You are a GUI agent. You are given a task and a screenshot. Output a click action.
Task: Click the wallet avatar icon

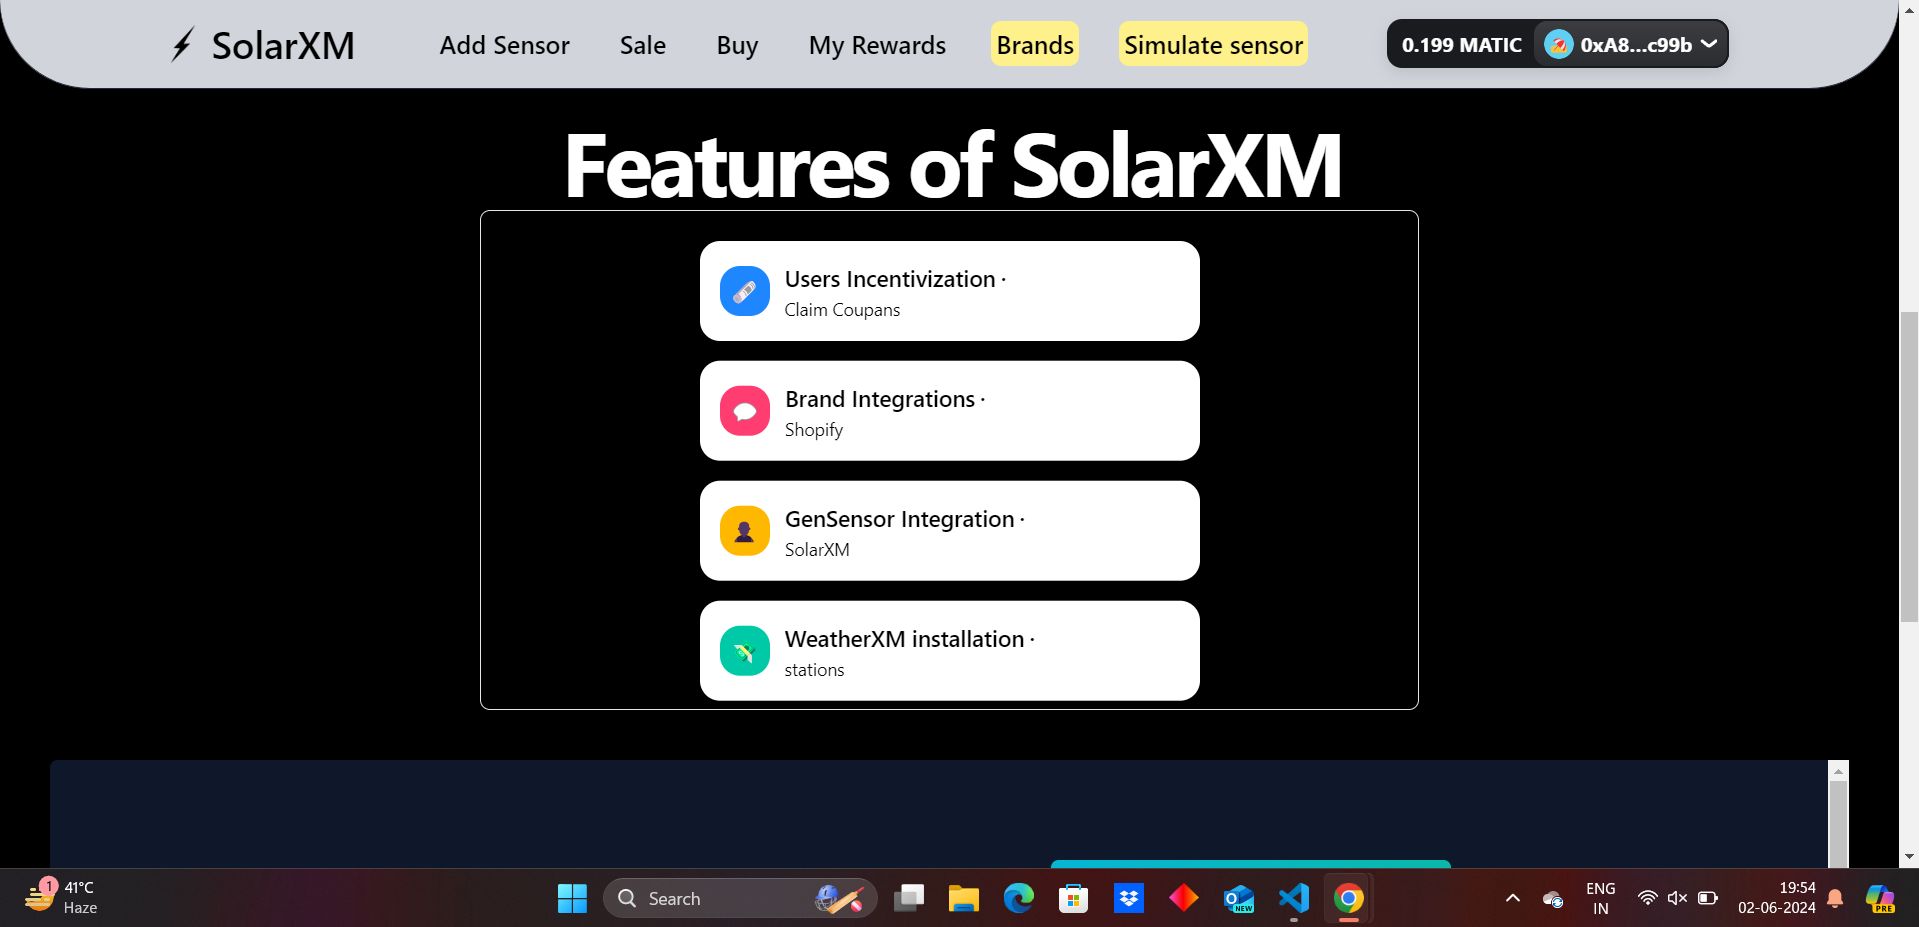1558,45
